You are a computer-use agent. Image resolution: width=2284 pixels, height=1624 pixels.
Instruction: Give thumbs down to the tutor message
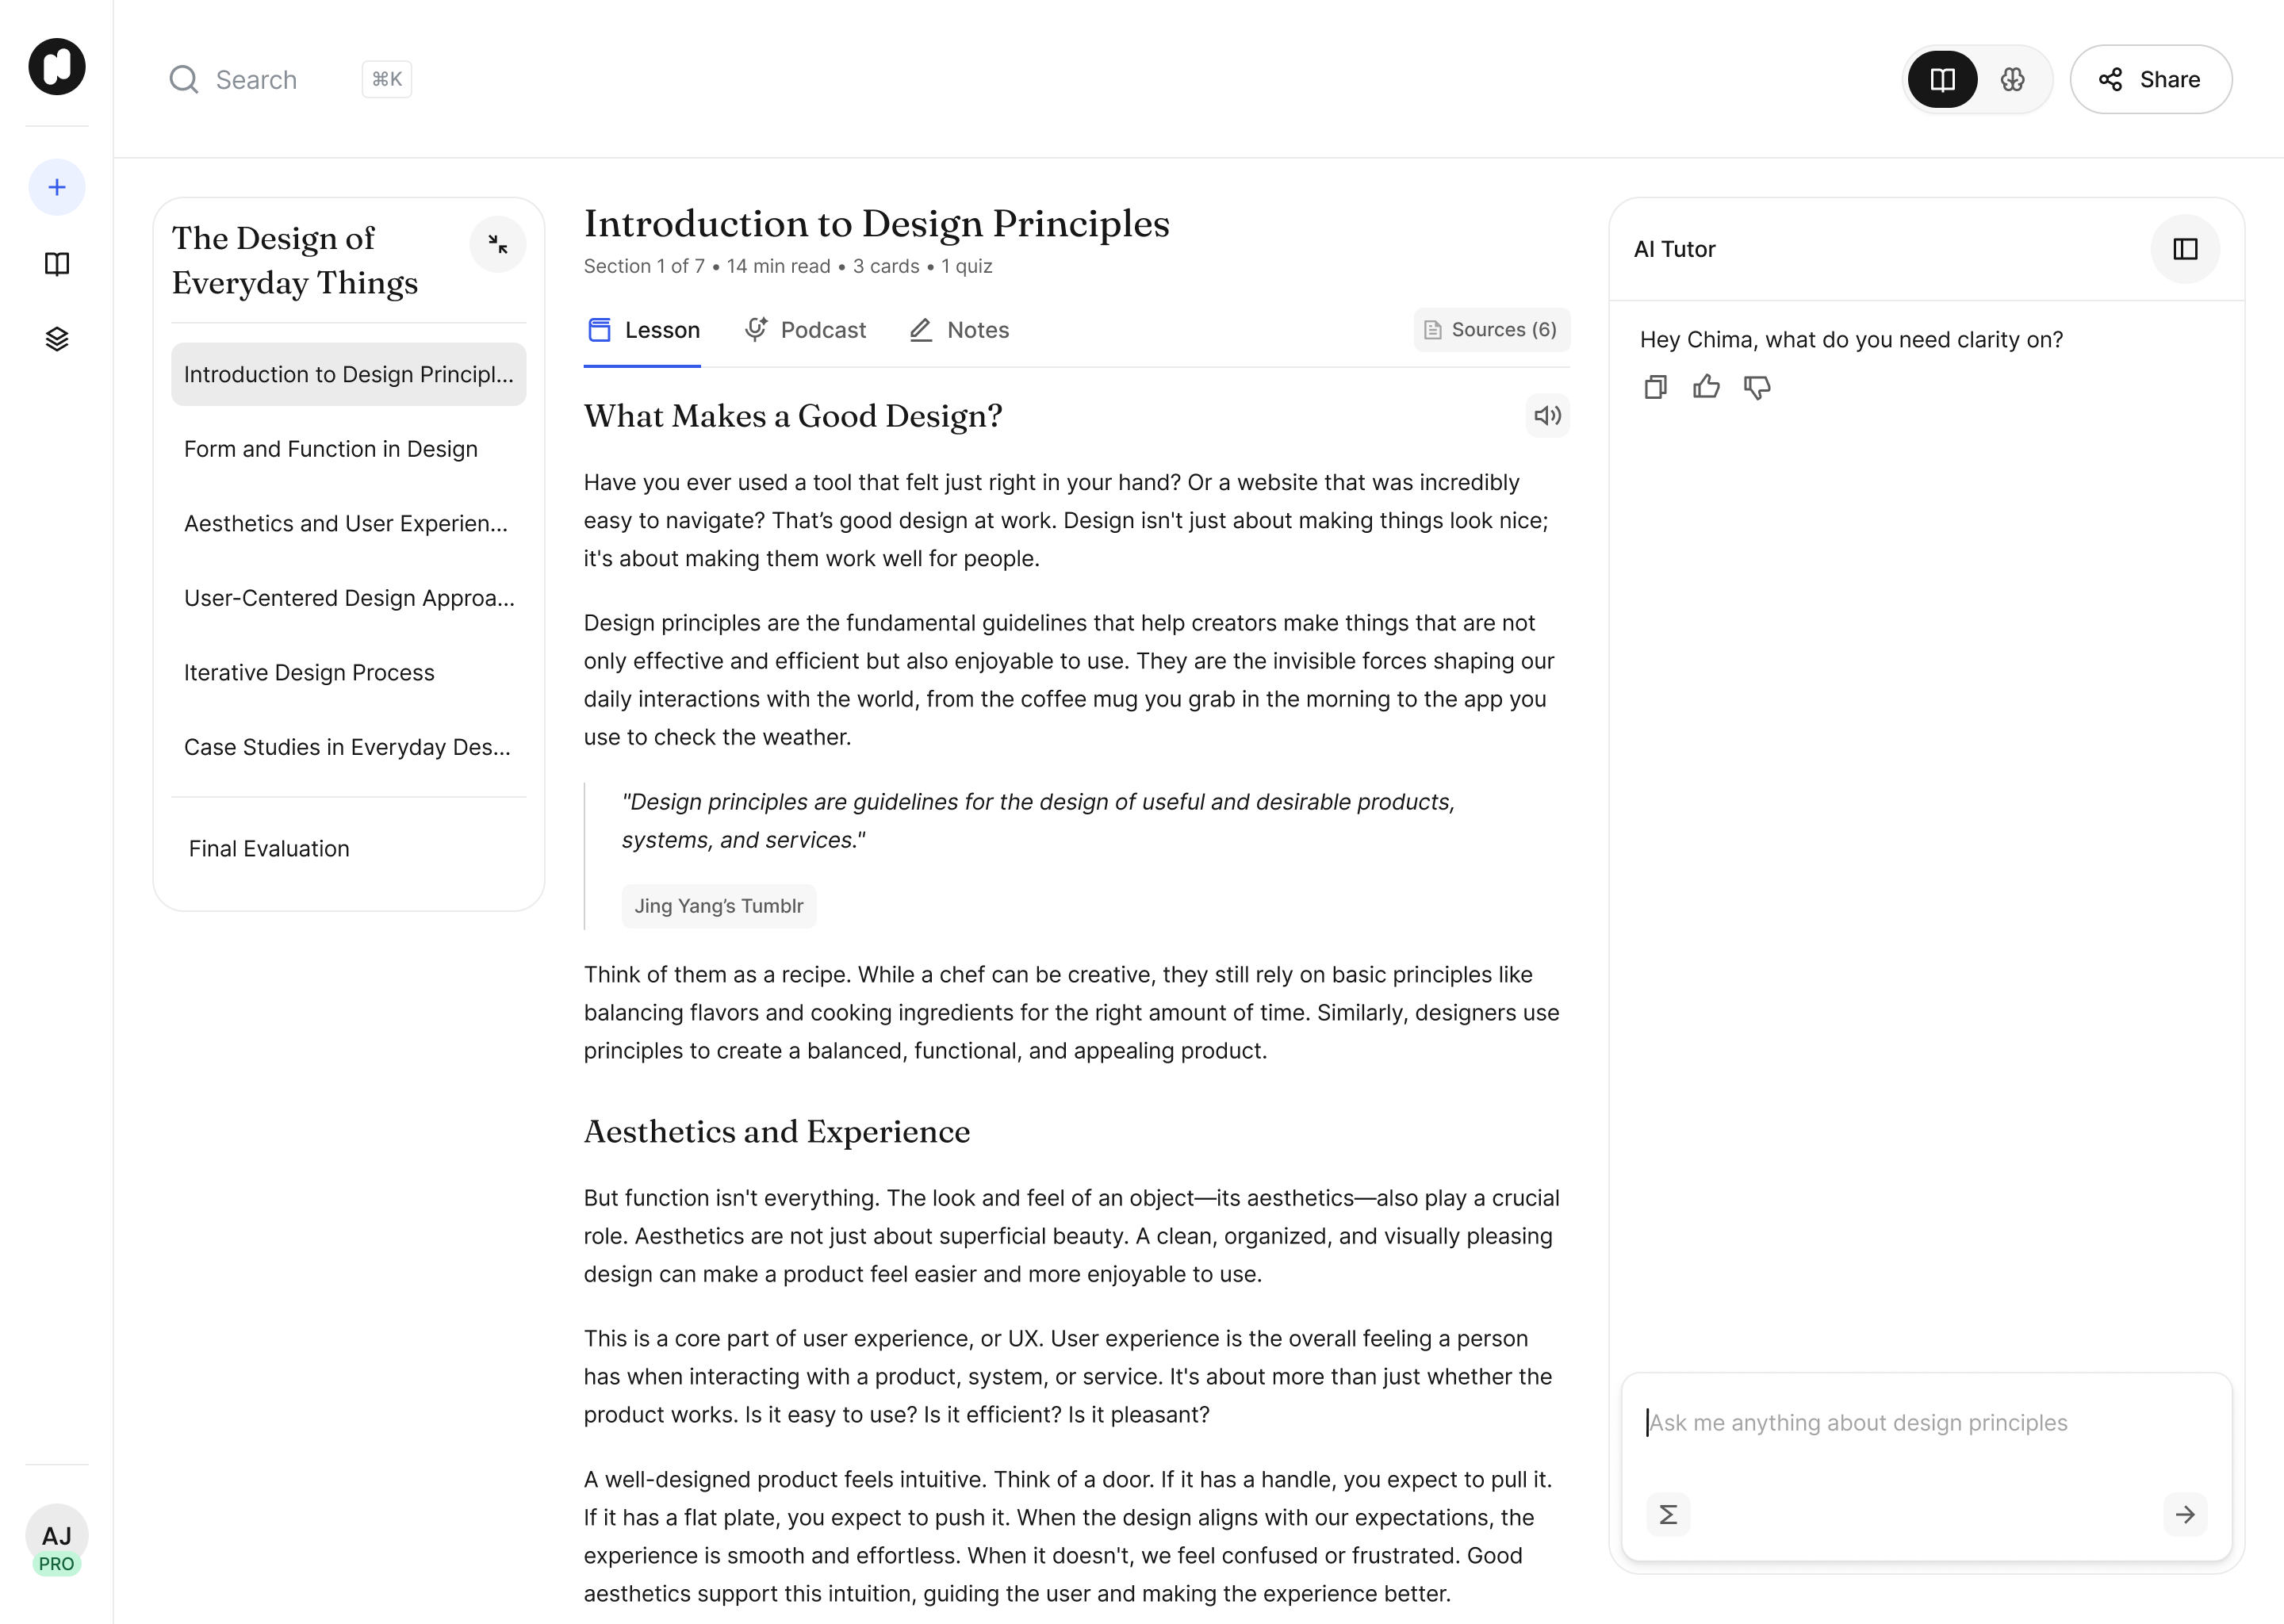tap(1757, 387)
